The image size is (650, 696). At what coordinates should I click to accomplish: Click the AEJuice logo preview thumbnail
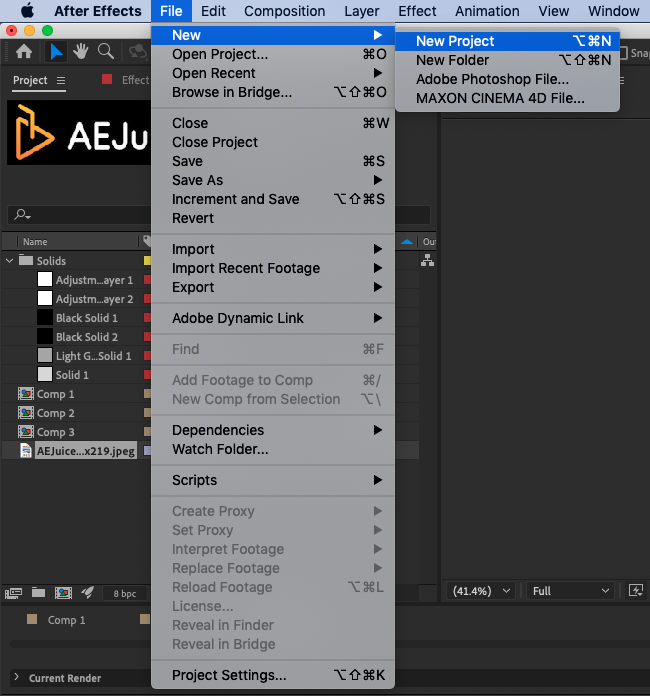pos(79,133)
